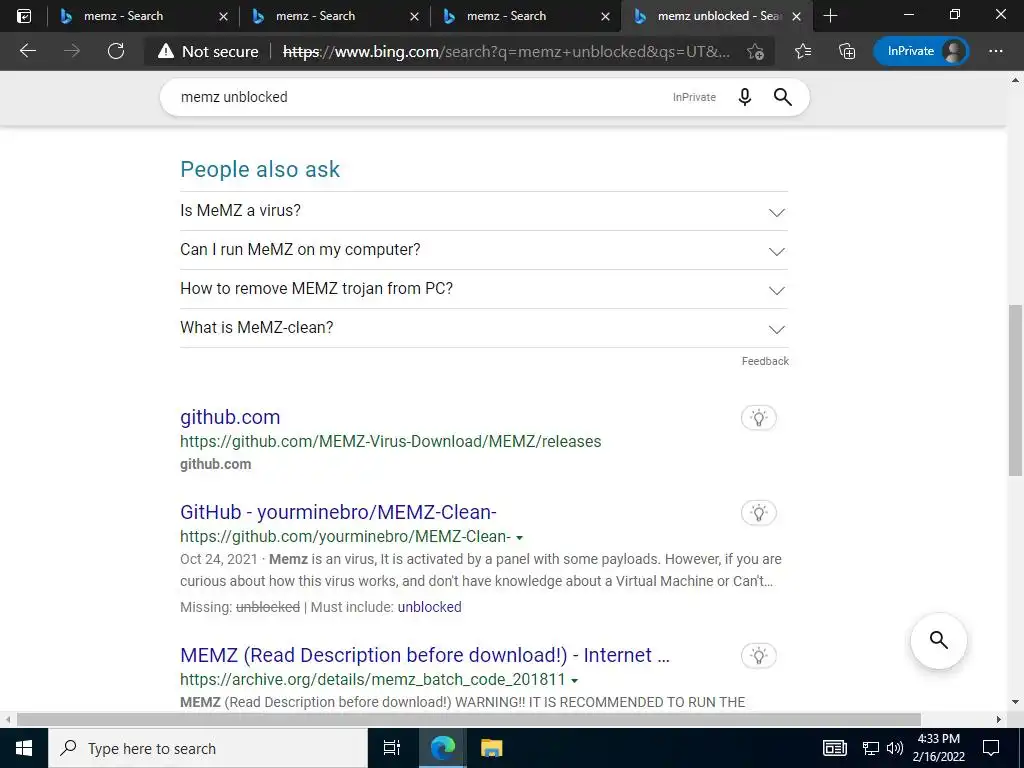Close the memz unblocked tab
1024x768 pixels.
pos(796,16)
